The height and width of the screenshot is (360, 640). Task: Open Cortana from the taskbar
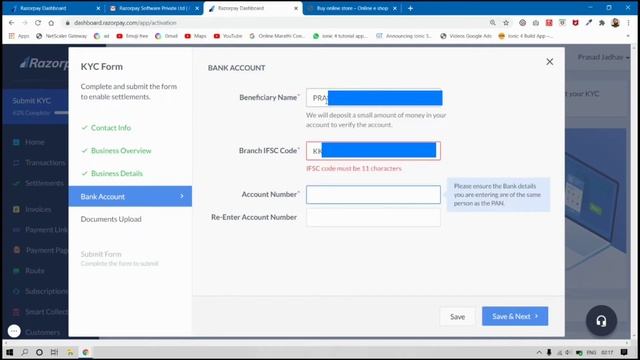pos(39,352)
